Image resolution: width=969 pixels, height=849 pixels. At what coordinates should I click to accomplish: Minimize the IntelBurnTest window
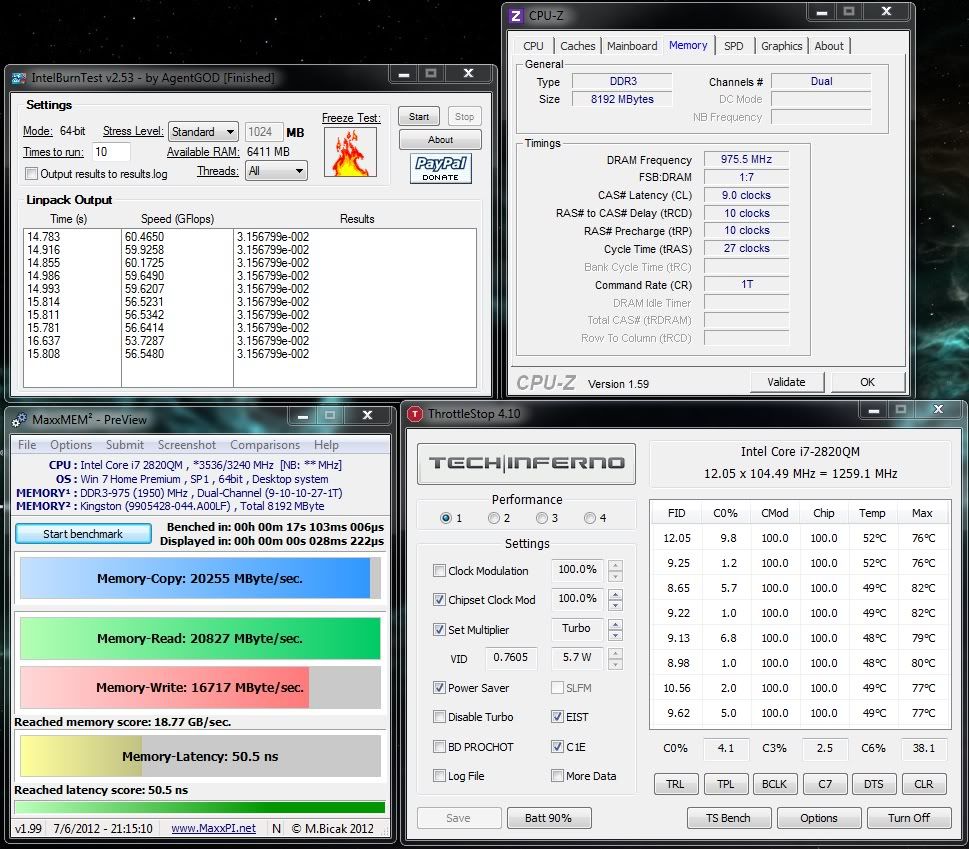(x=404, y=74)
